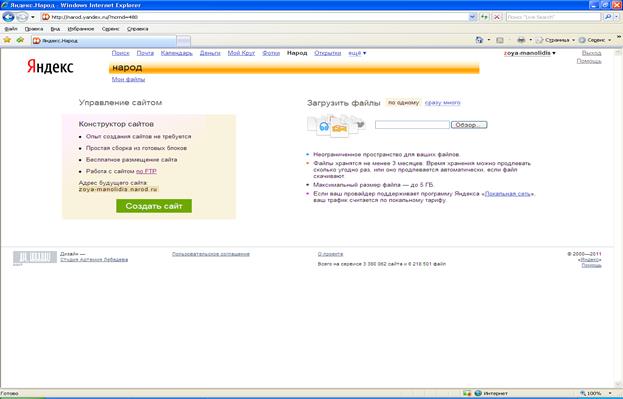Open Студия Артемия Лебедева link
The width and height of the screenshot is (623, 399).
coord(94,260)
